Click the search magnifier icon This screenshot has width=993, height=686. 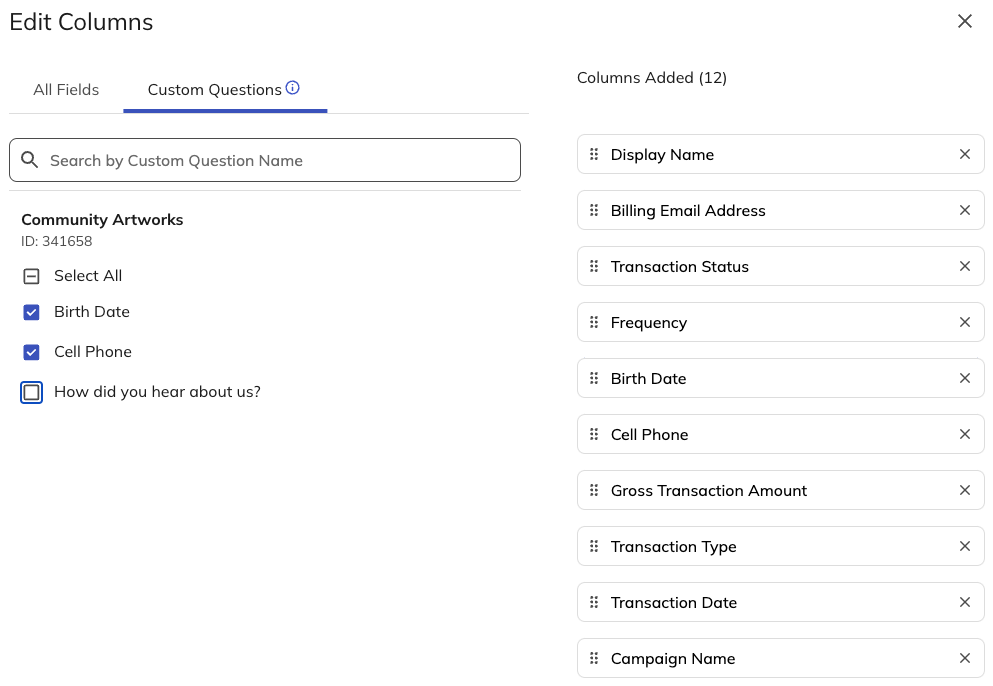(29, 160)
